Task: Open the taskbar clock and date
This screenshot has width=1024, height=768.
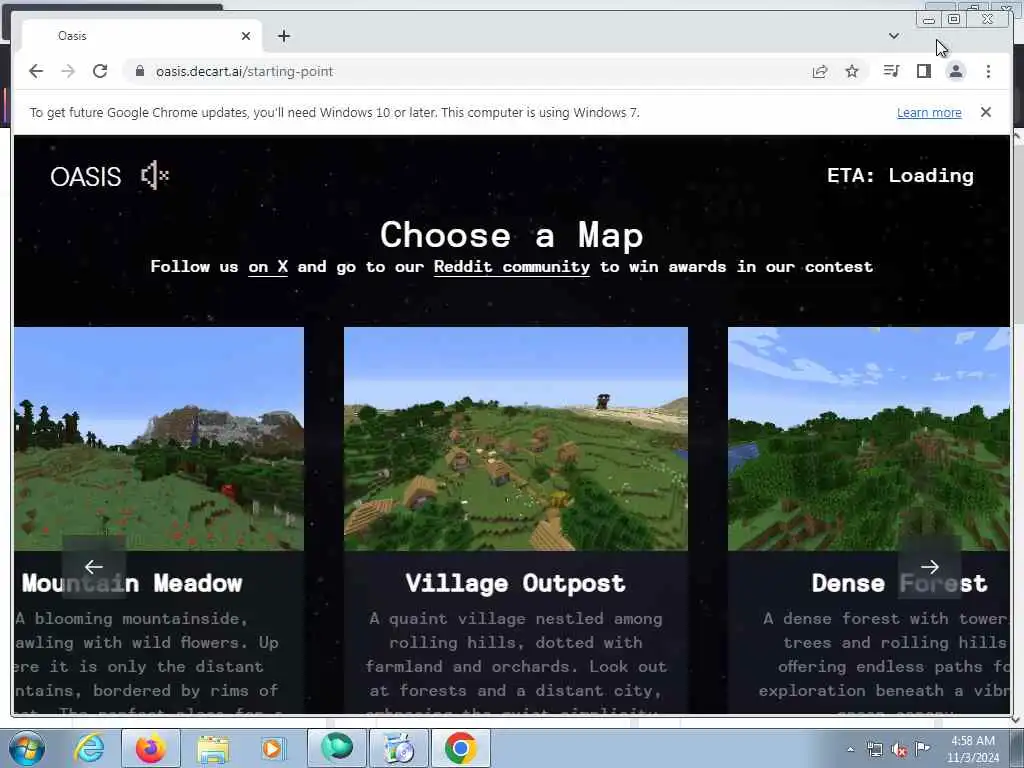Action: (x=973, y=749)
